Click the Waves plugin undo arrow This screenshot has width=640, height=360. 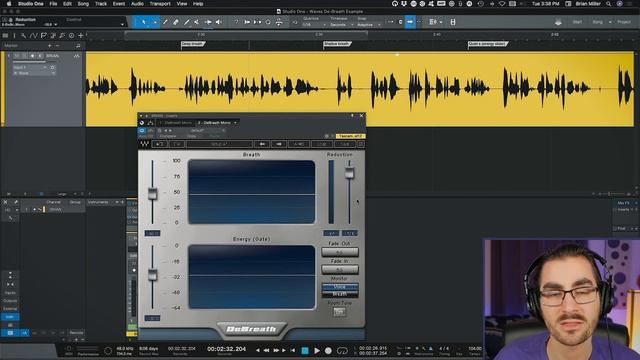click(x=159, y=144)
